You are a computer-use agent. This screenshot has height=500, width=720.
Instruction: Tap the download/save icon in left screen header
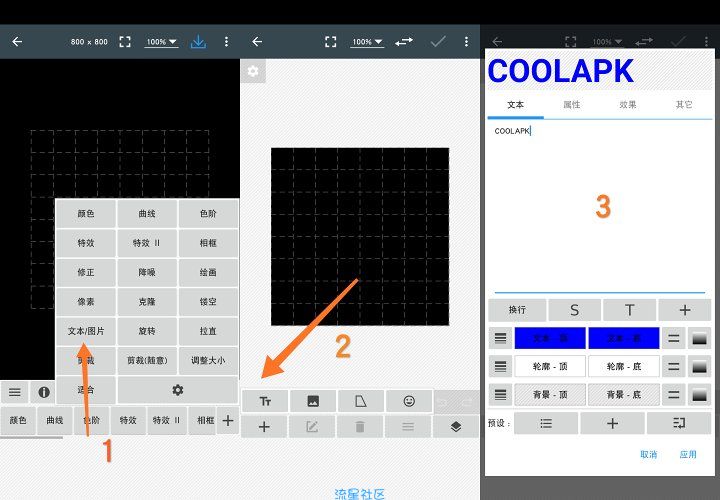click(198, 42)
